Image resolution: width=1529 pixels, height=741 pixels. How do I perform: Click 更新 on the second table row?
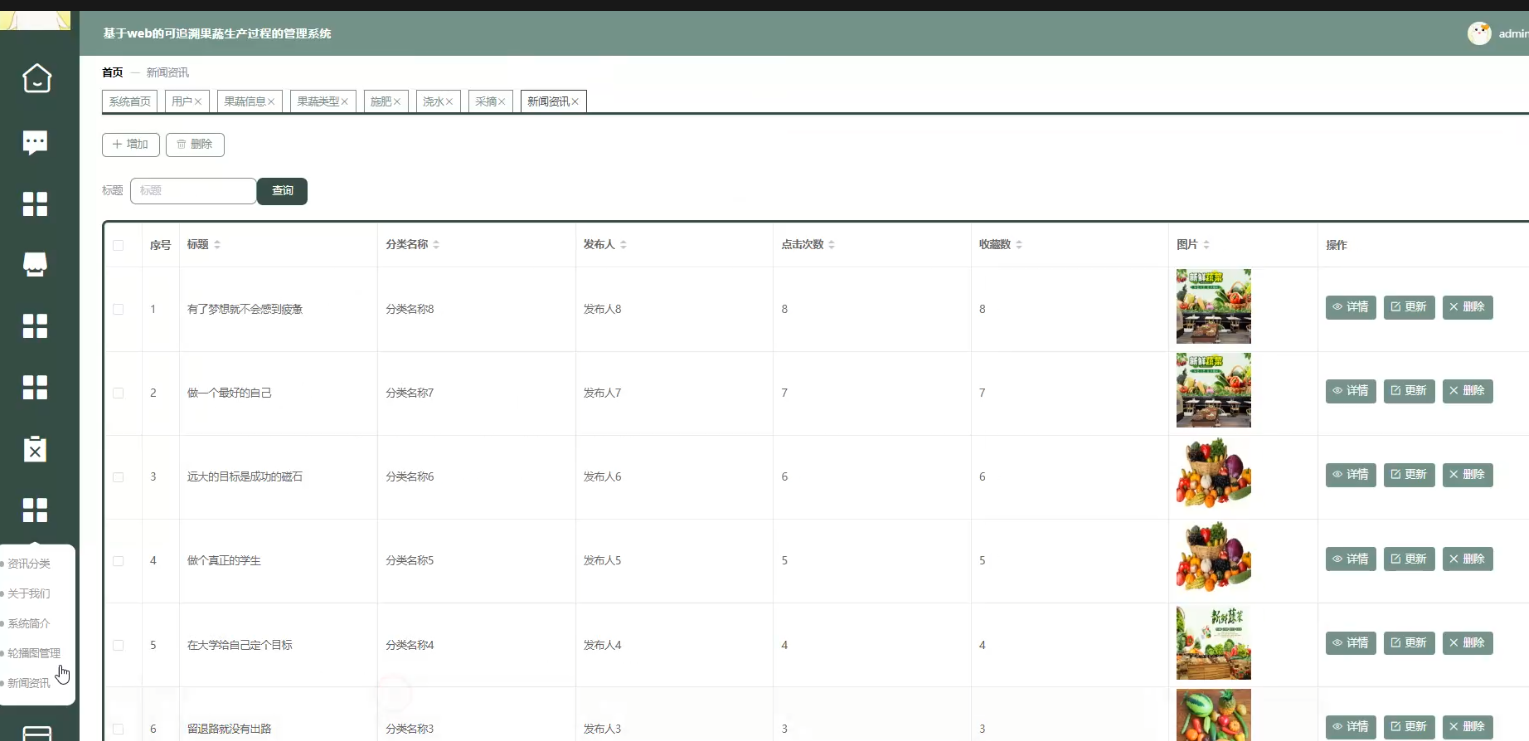[x=1409, y=391]
